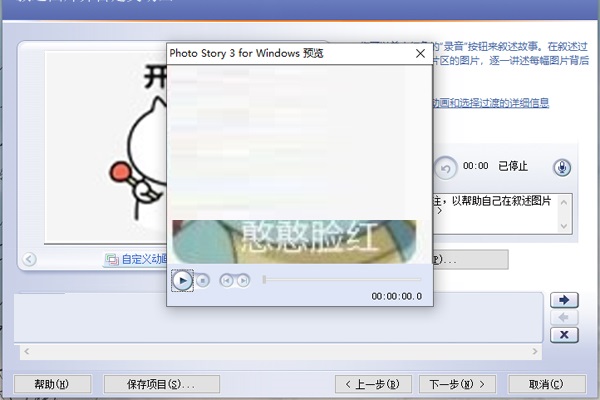Click the 已停止 recording status text
600x400 pixels.
point(513,166)
